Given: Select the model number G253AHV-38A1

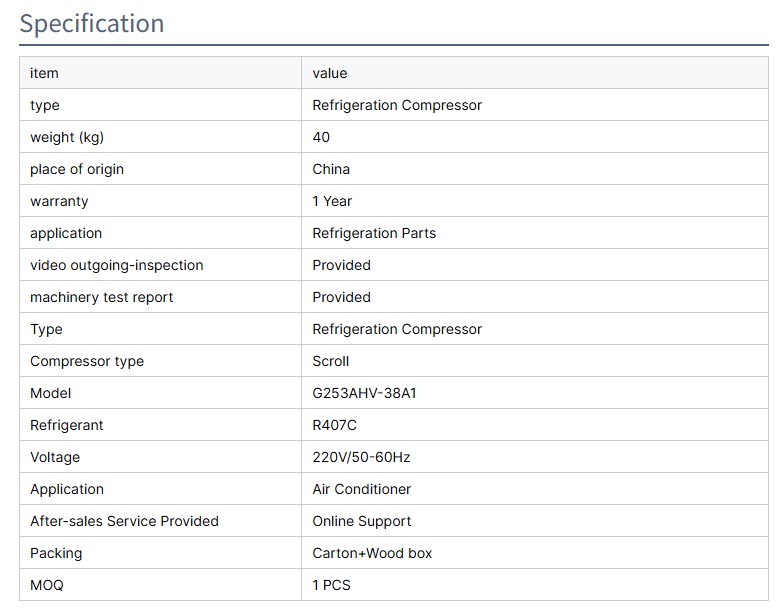Looking at the screenshot, I should pyautogui.click(x=364, y=393).
